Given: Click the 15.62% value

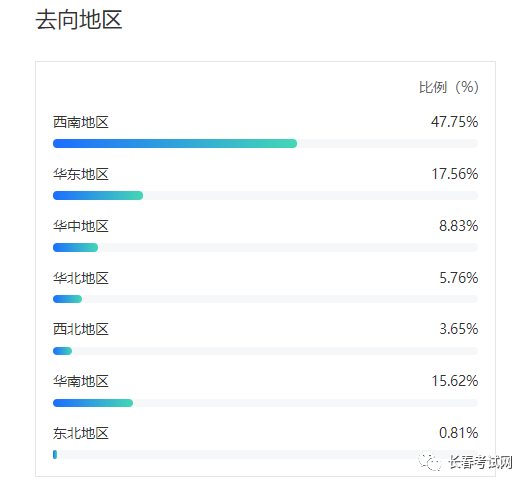Looking at the screenshot, I should (455, 381).
